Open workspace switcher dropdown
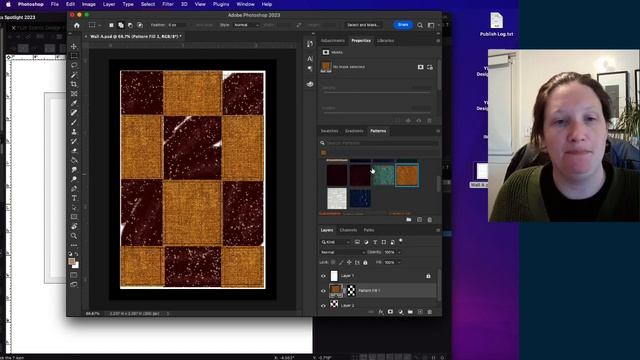The height and width of the screenshot is (360, 640). coord(432,25)
